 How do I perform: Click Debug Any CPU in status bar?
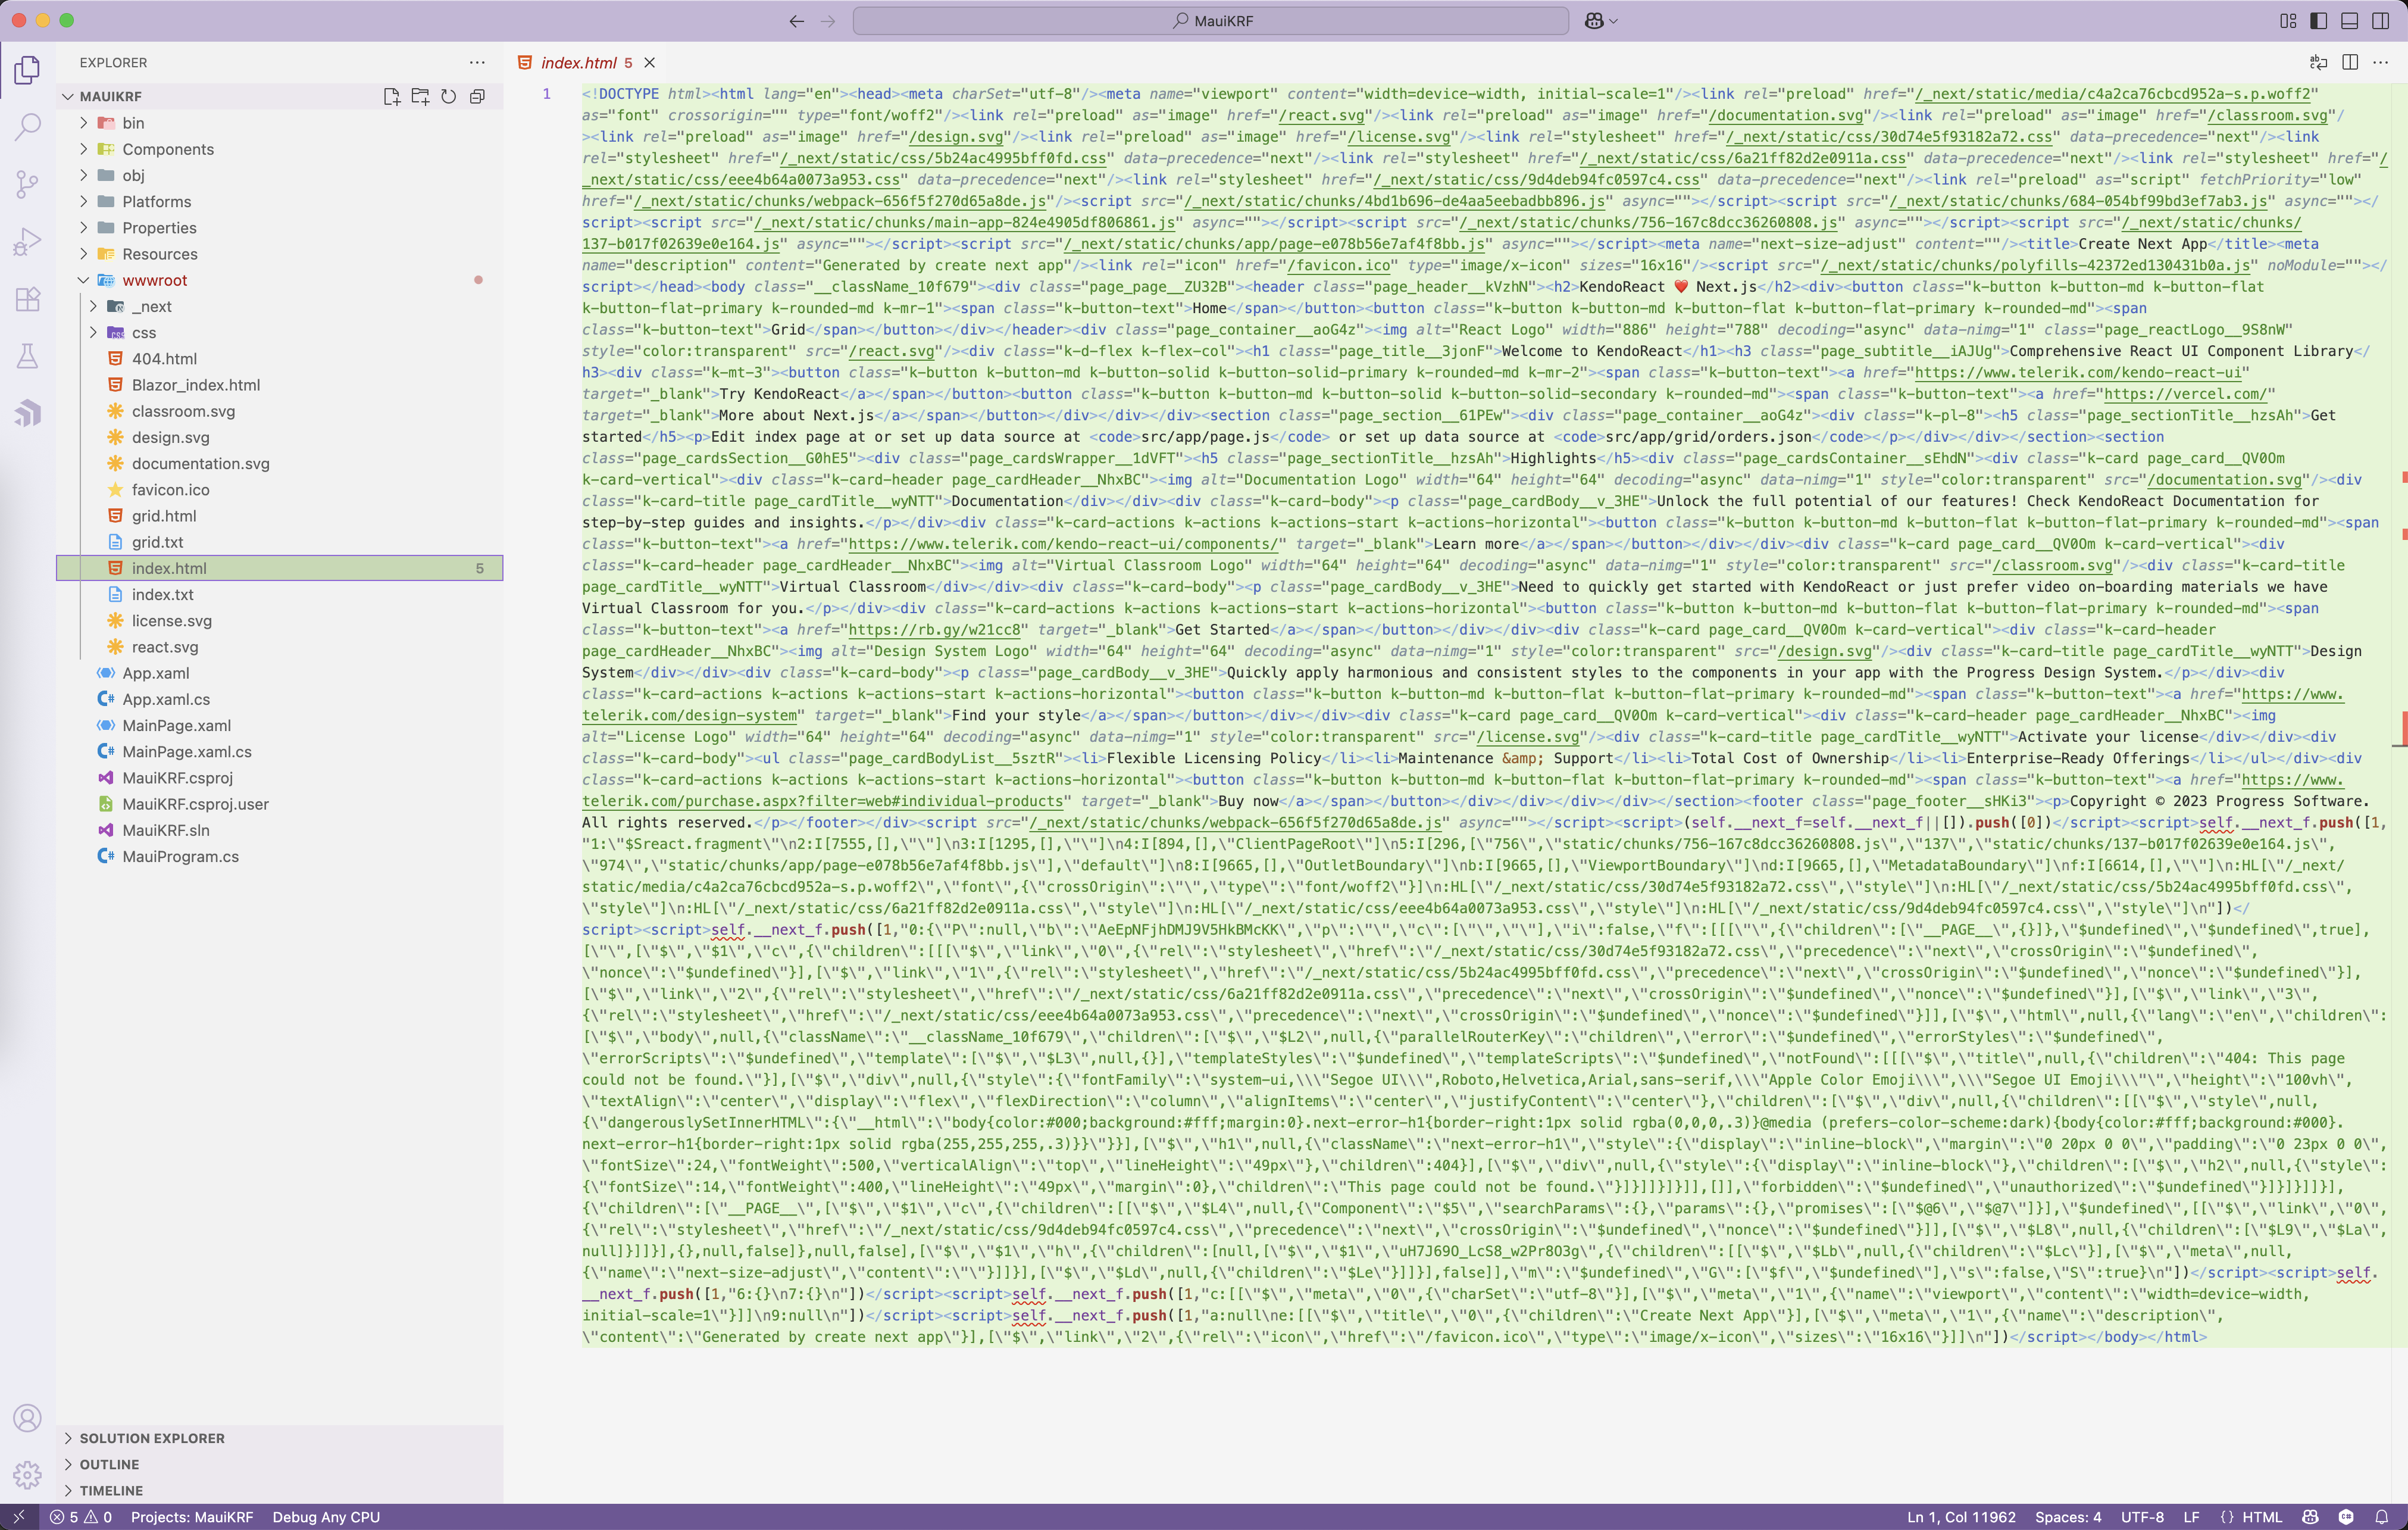point(326,1517)
